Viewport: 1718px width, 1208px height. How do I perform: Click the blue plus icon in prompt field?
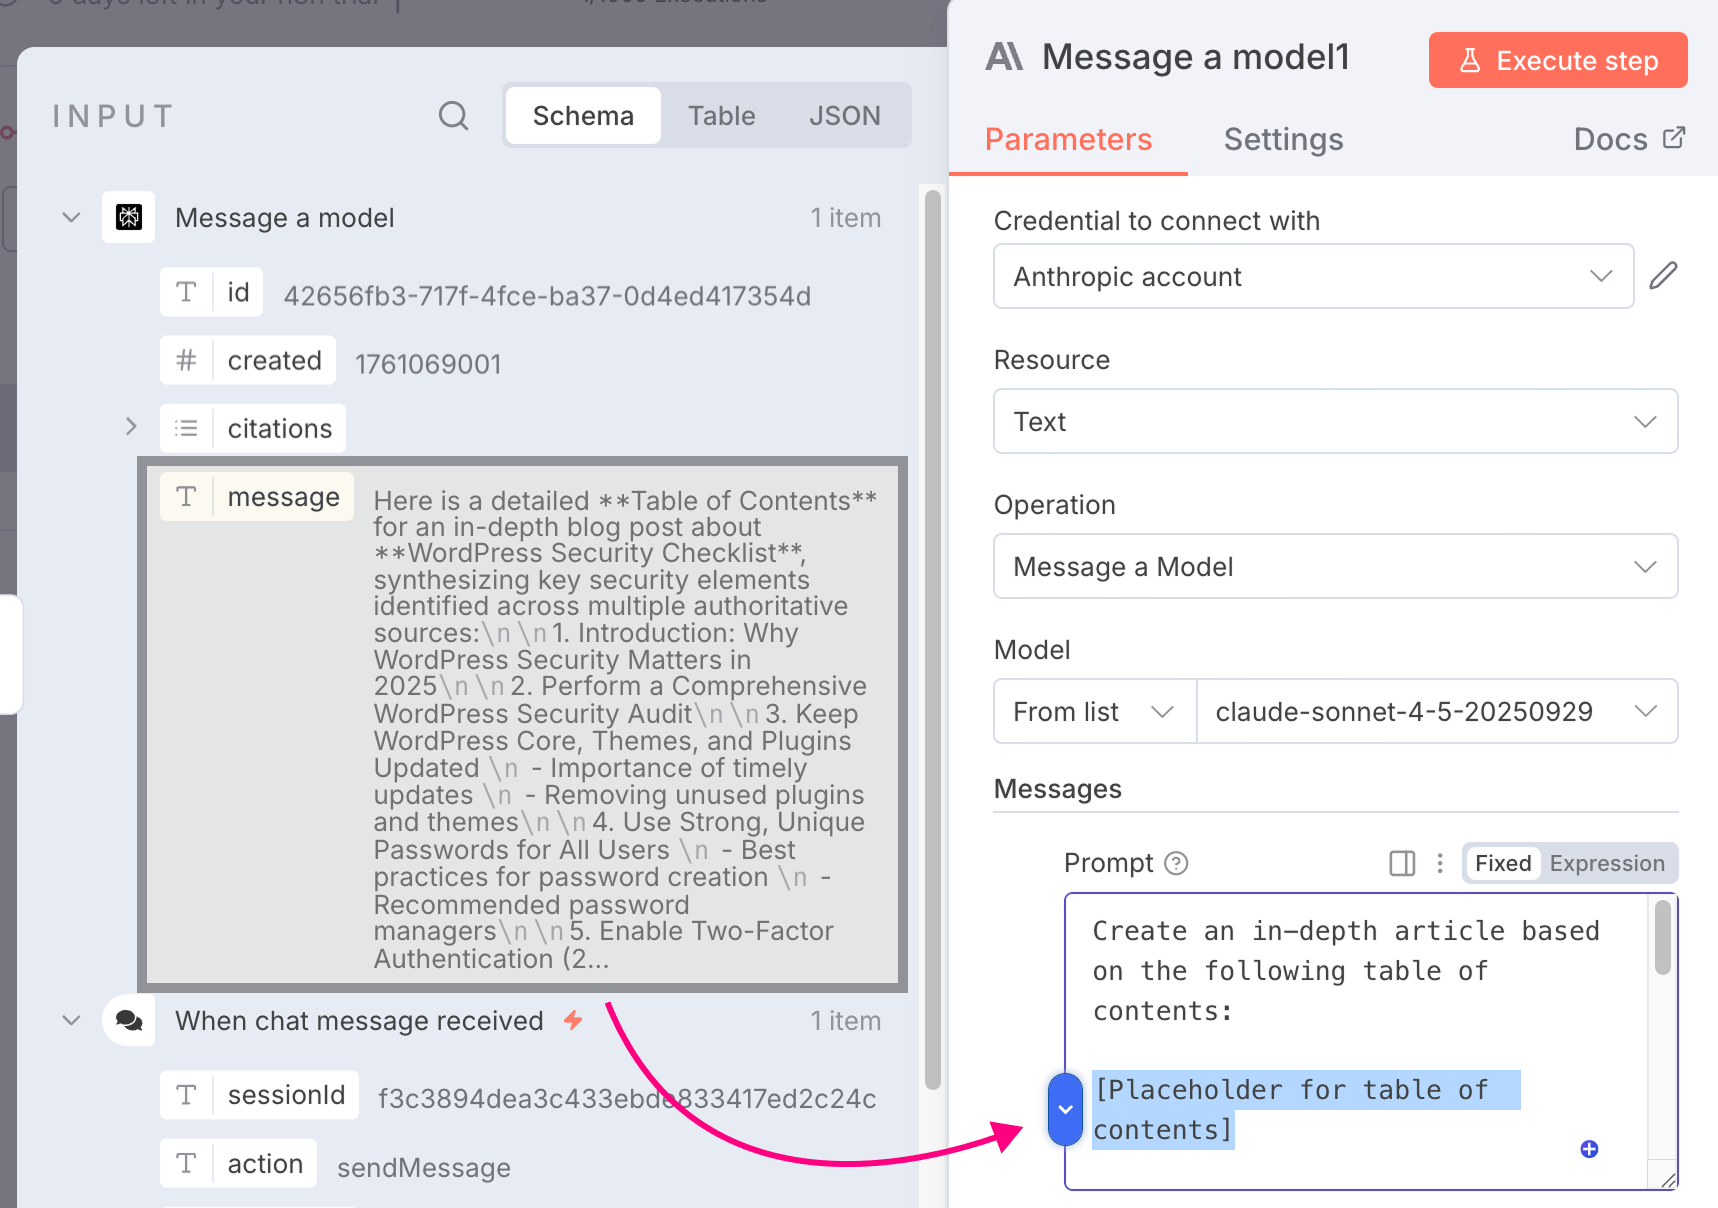pos(1589,1149)
